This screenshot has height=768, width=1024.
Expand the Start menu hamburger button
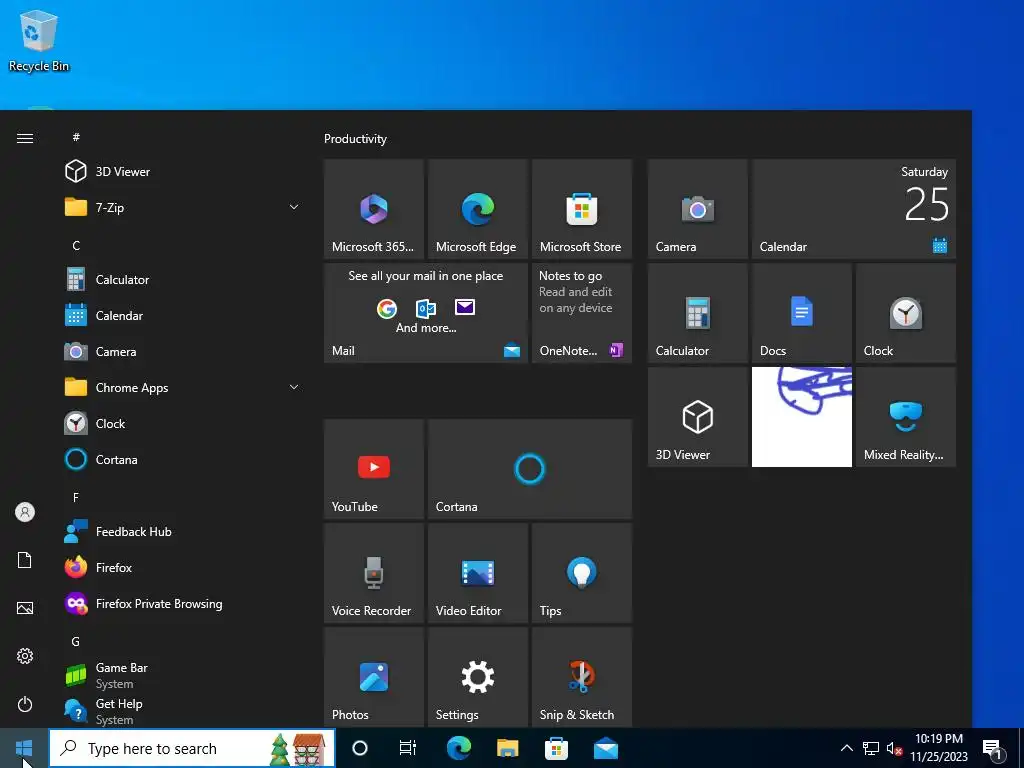point(25,138)
